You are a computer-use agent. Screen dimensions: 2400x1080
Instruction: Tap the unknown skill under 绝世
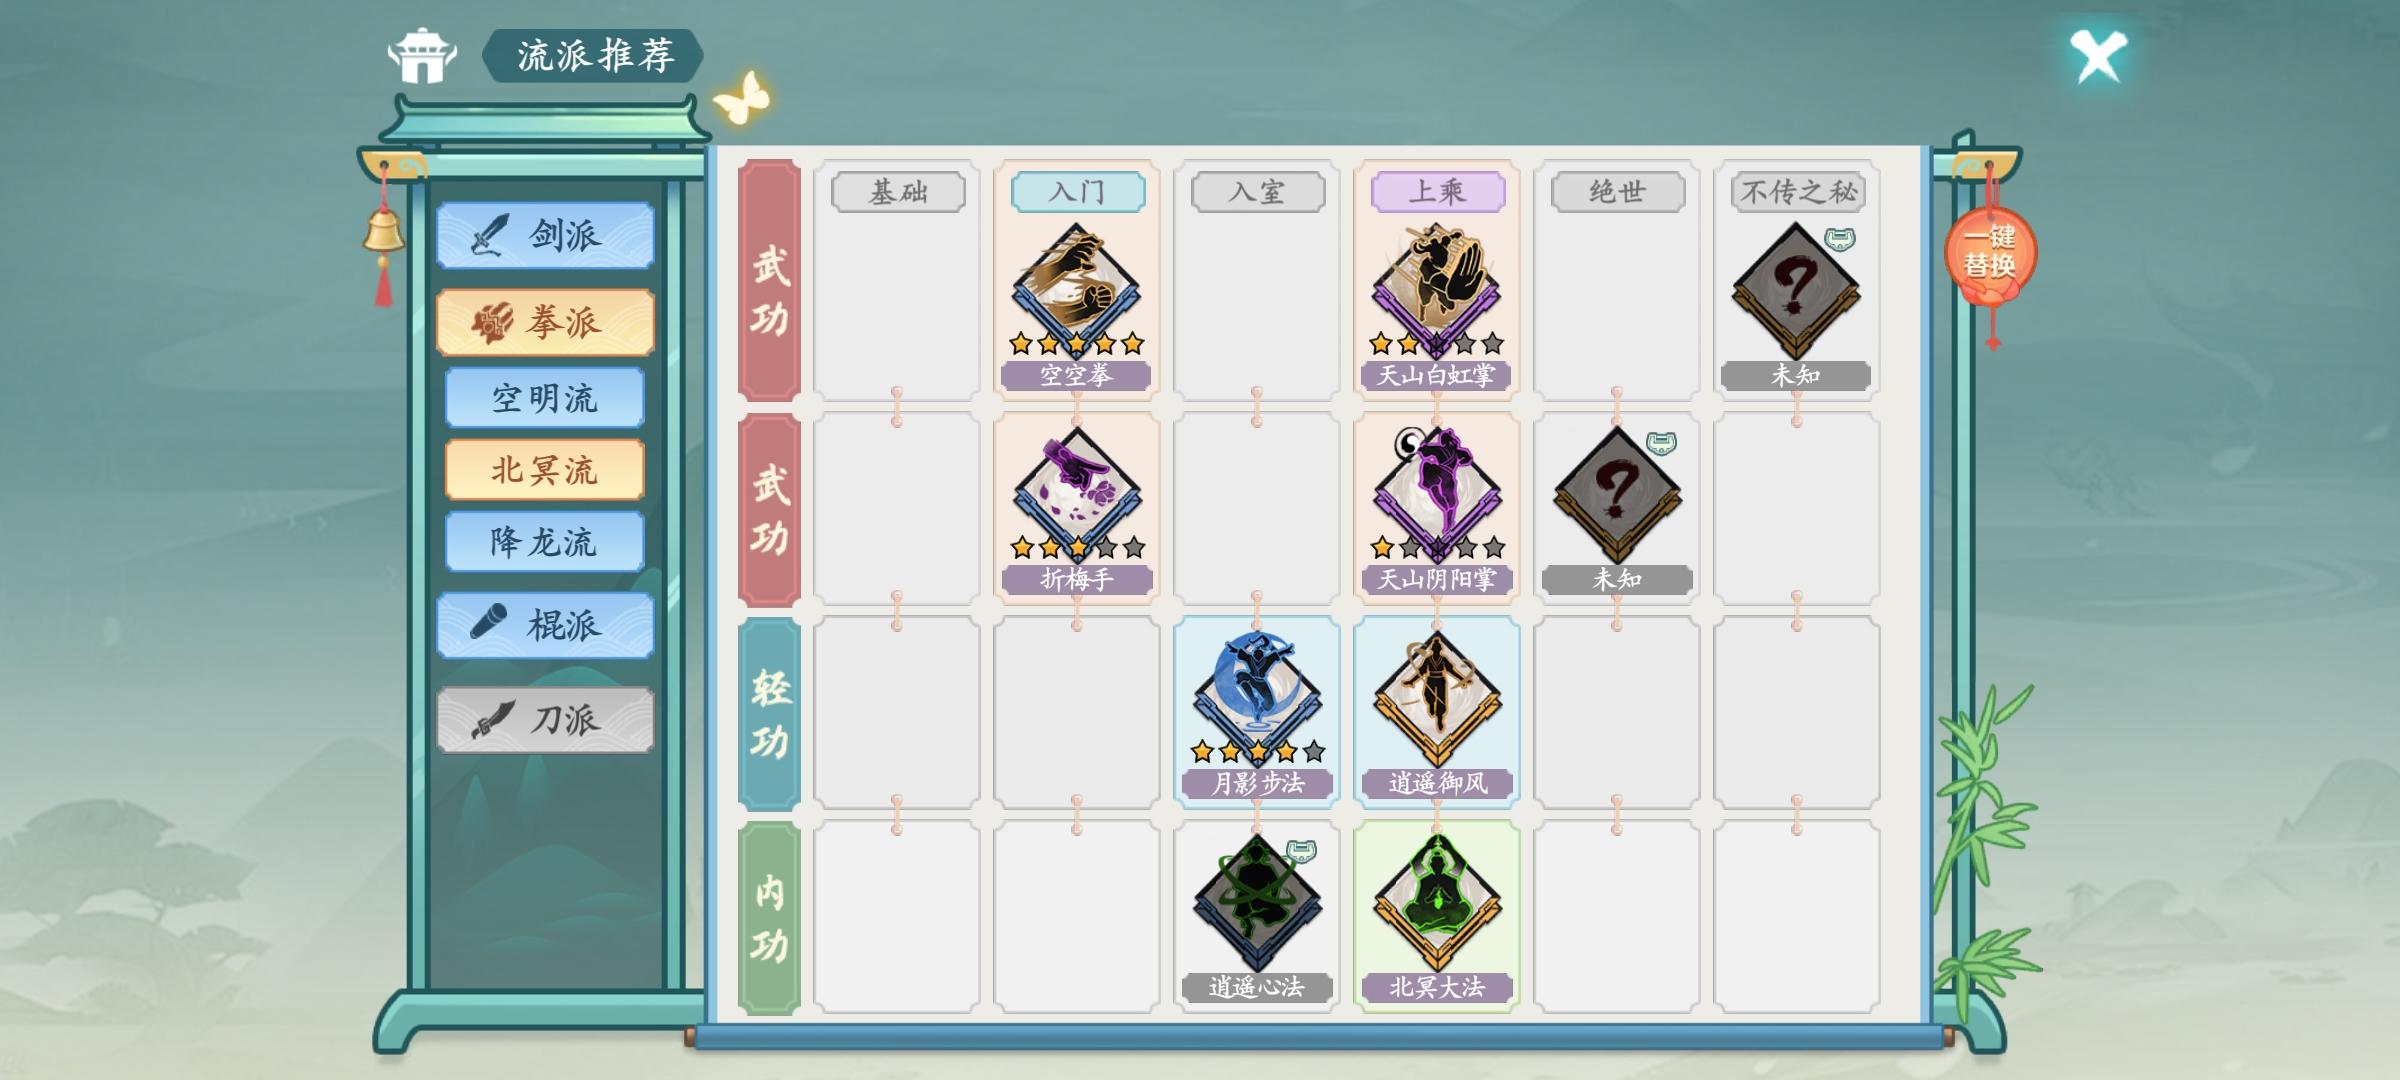pyautogui.click(x=1617, y=494)
